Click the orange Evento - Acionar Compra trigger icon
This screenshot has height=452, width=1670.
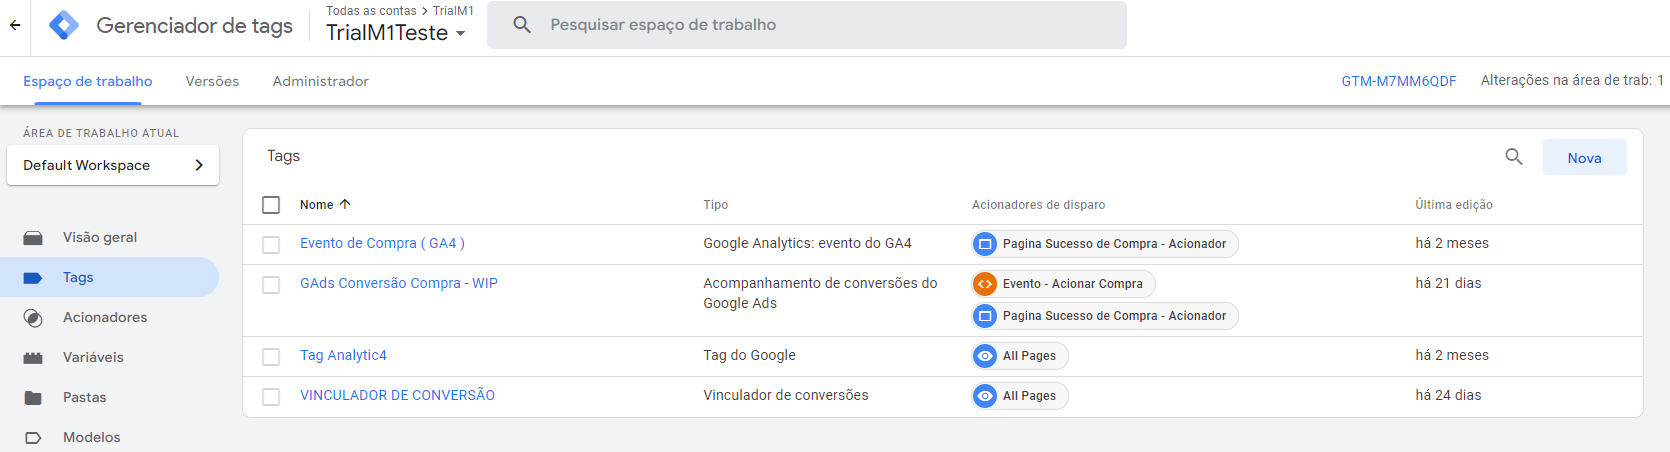point(985,284)
